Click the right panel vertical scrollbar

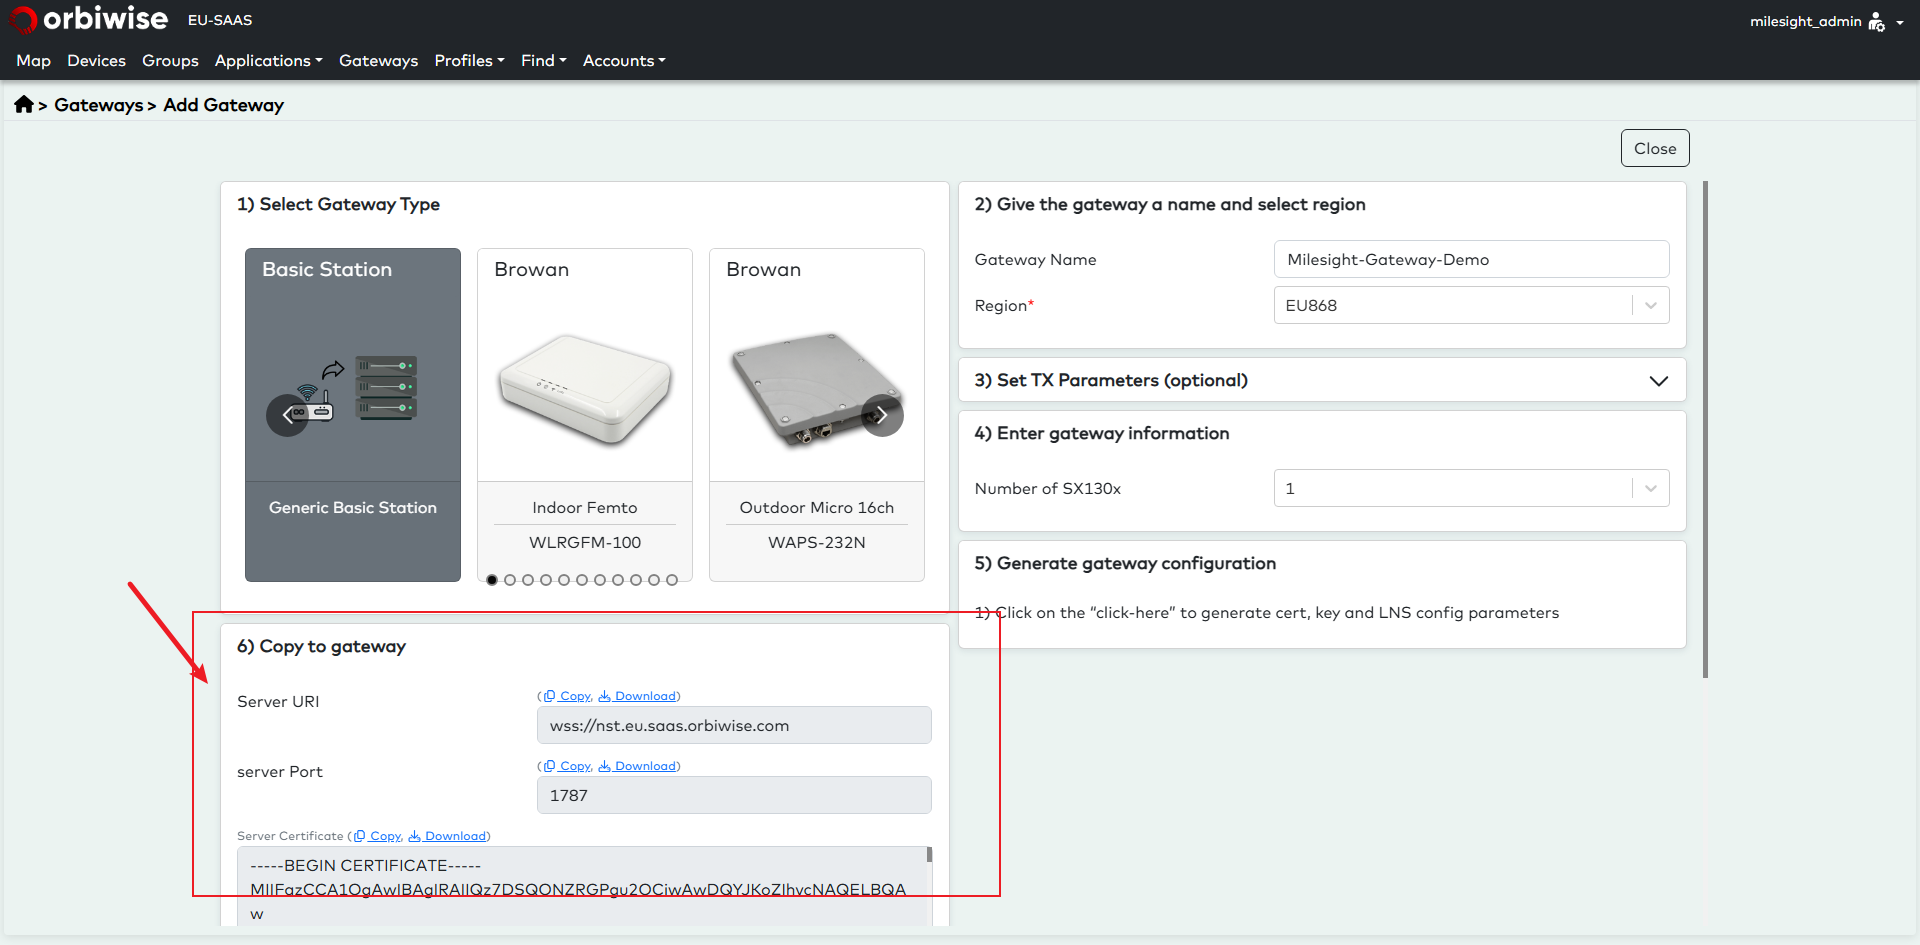(x=1705, y=429)
